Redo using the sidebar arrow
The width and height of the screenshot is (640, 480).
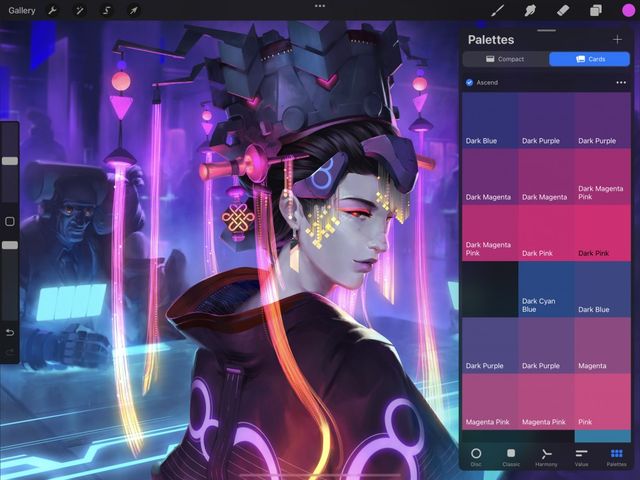click(x=10, y=351)
